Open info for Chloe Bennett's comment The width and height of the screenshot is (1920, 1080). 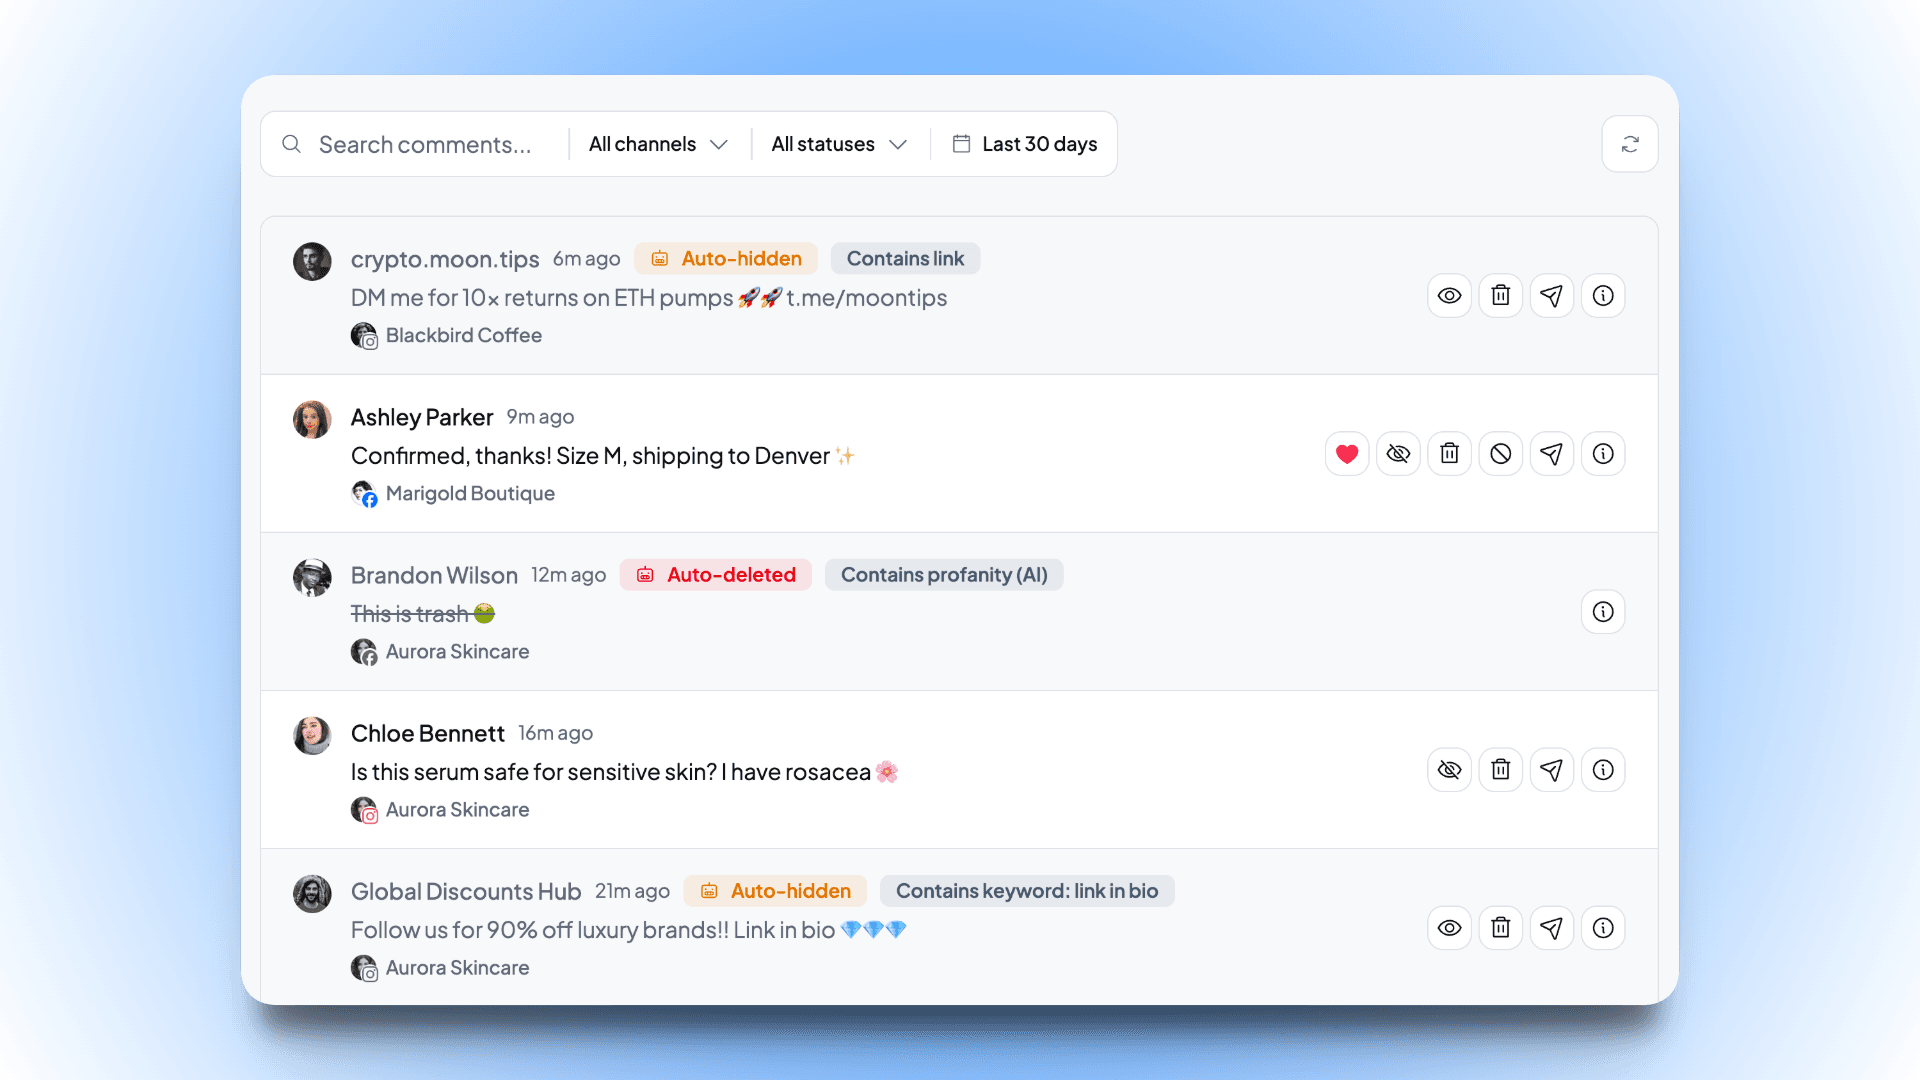1603,770
